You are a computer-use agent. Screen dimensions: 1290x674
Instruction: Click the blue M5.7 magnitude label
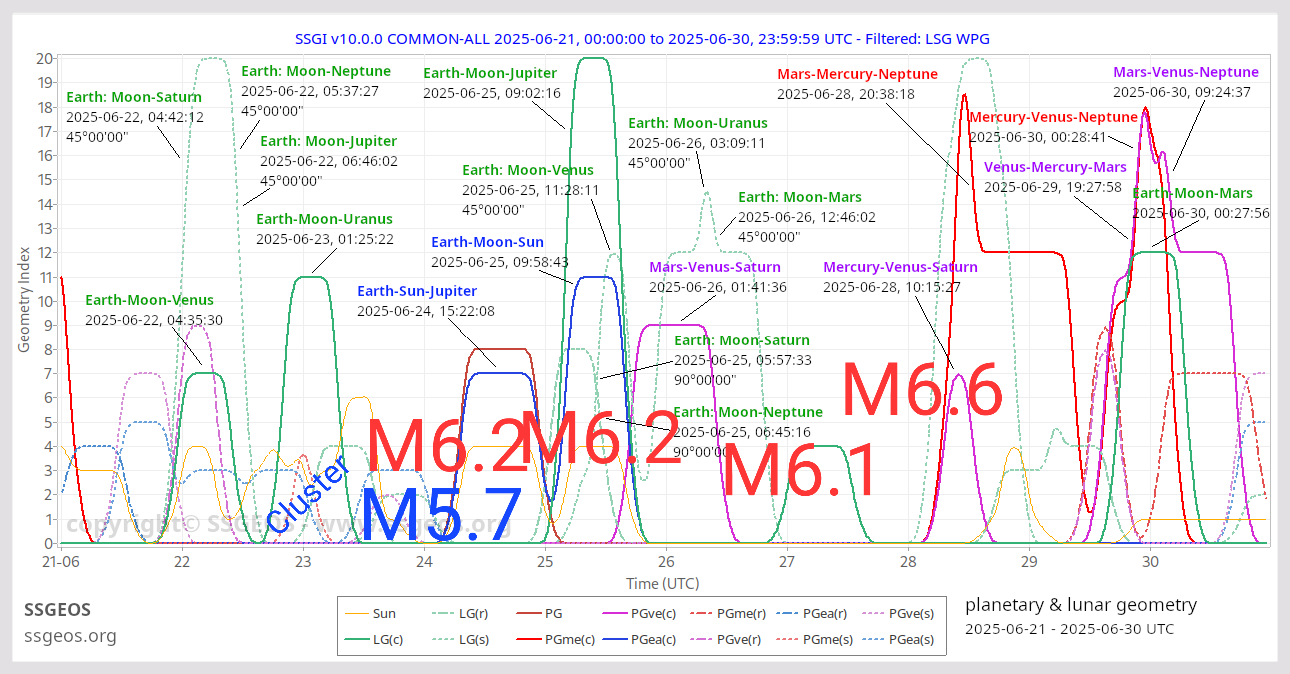tap(441, 516)
